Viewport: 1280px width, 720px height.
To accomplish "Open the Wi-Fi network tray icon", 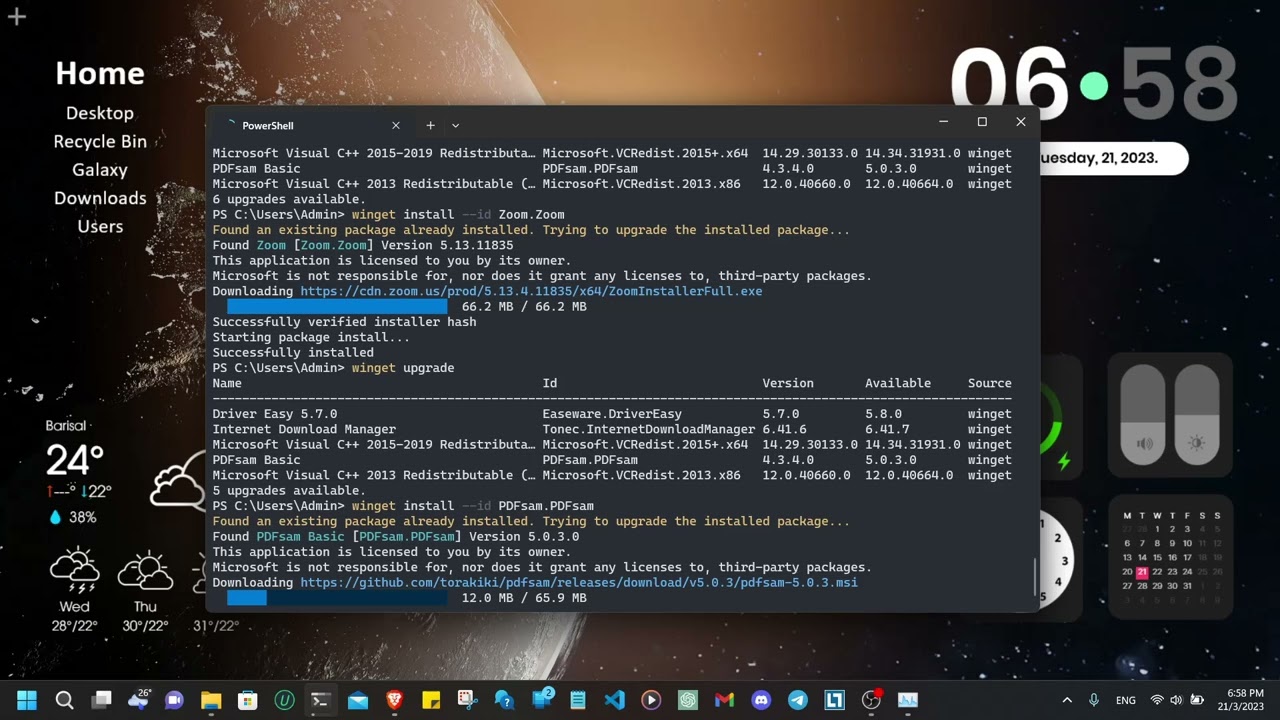I will click(x=1157, y=700).
